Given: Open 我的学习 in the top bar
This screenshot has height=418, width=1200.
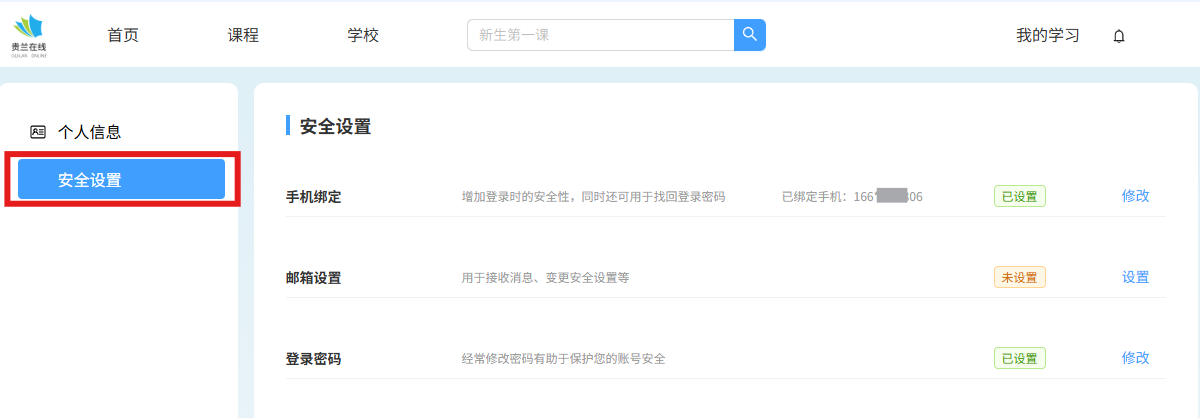Looking at the screenshot, I should click(1048, 35).
